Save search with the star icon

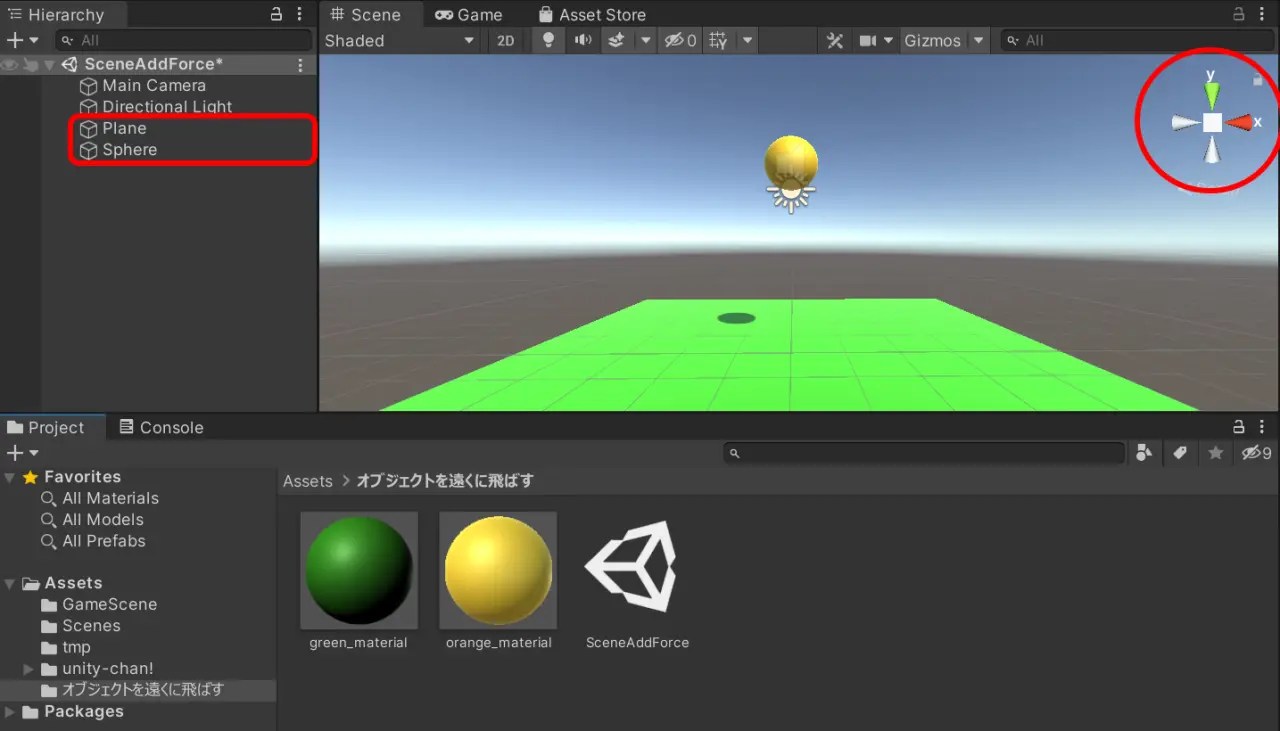(x=1216, y=453)
